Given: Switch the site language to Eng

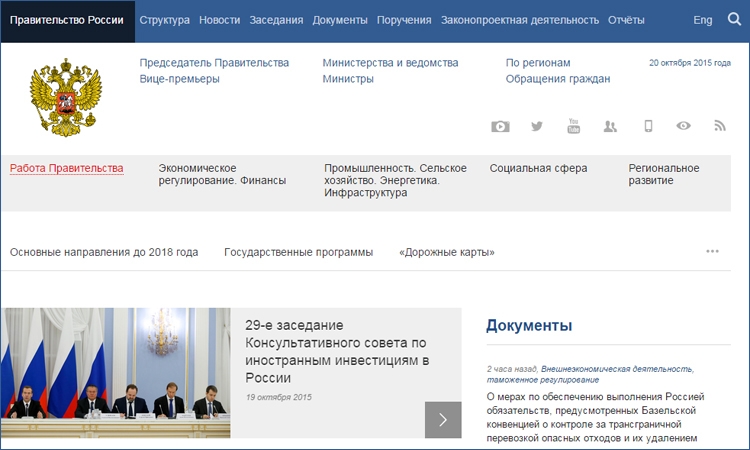Looking at the screenshot, I should pos(703,20).
